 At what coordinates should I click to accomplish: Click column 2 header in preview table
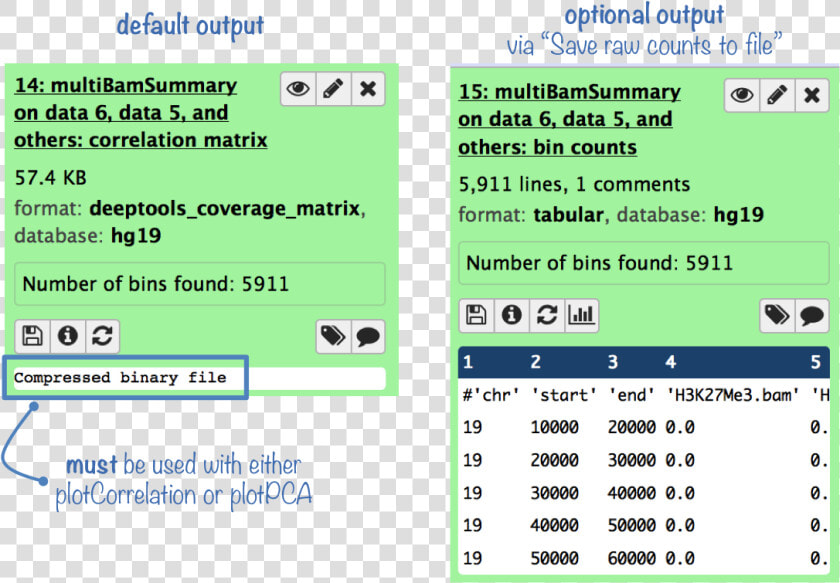coord(536,362)
